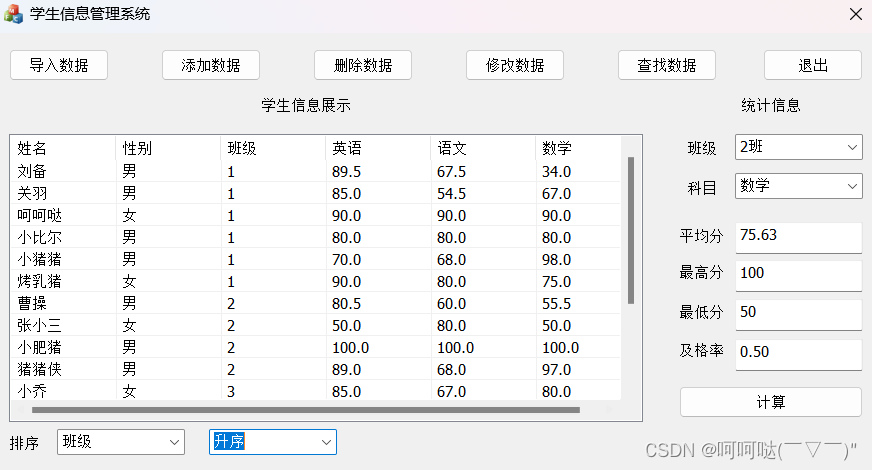Image resolution: width=872 pixels, height=470 pixels.
Task: Click 曹操's 数学 score 55.5
Action: (557, 304)
